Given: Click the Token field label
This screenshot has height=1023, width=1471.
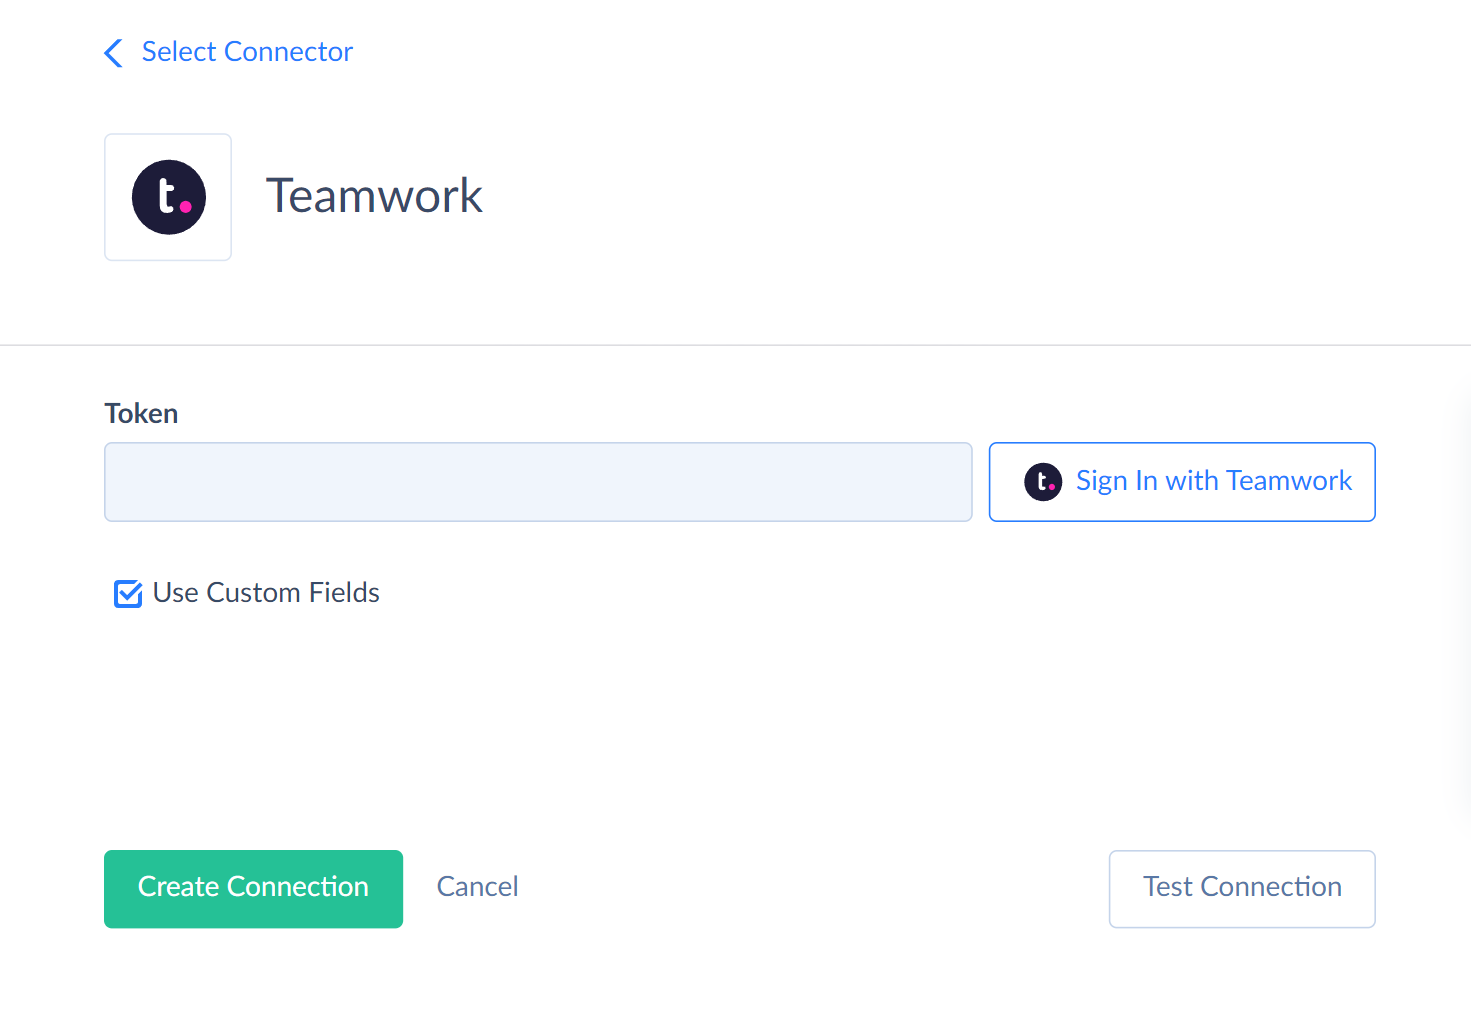Looking at the screenshot, I should point(141,414).
